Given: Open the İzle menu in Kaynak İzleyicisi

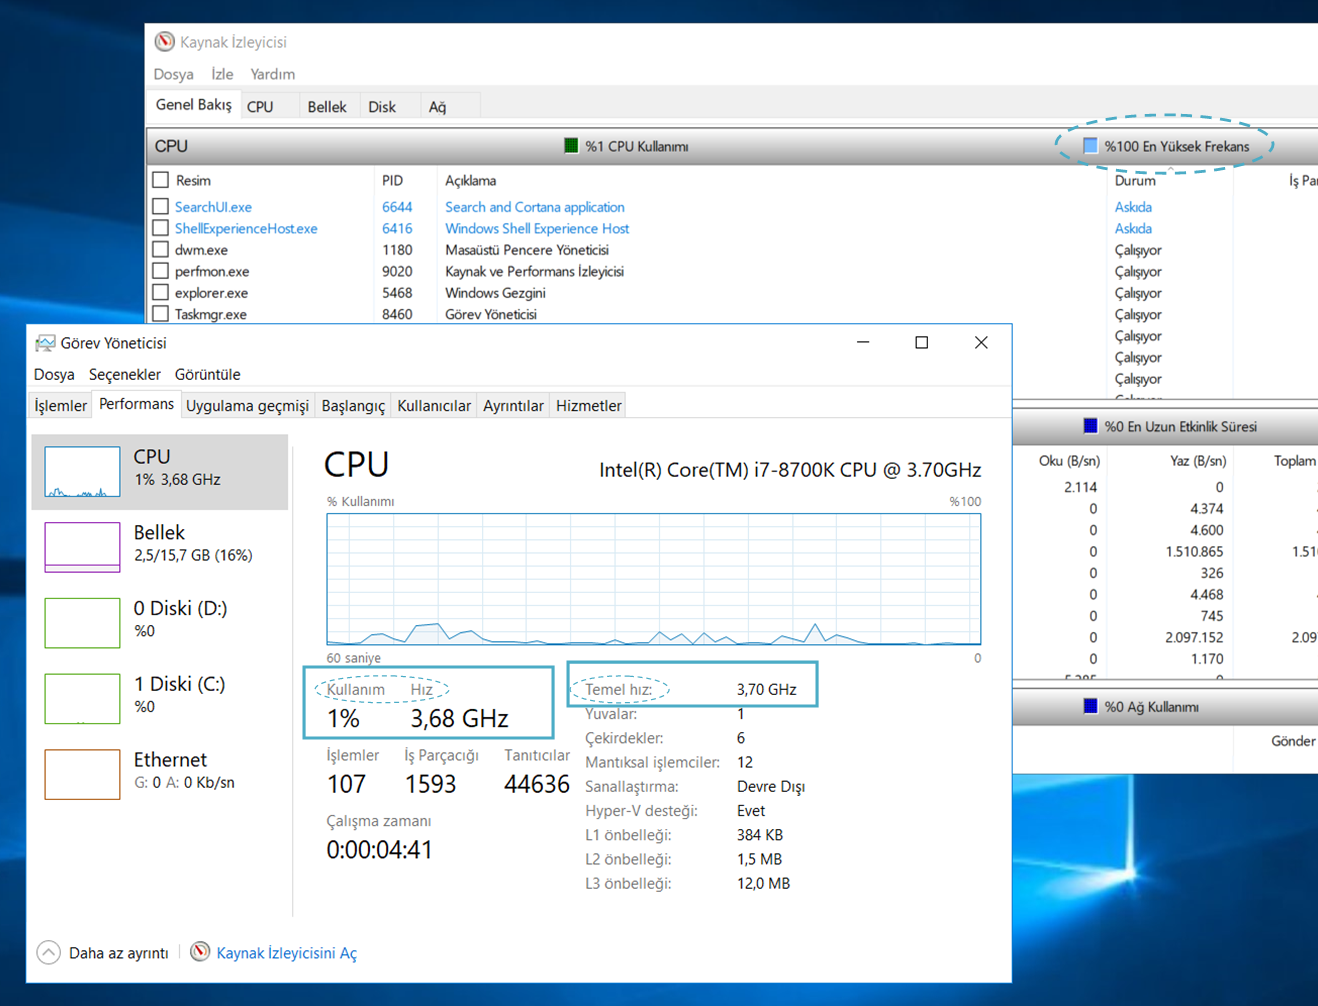Looking at the screenshot, I should click(222, 74).
